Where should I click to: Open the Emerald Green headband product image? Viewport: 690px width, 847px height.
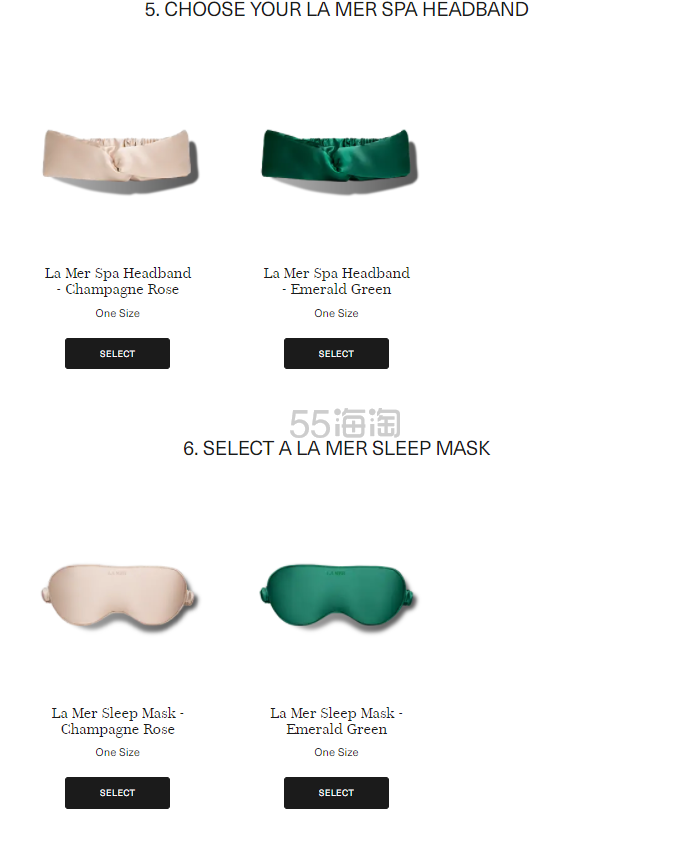pyautogui.click(x=339, y=160)
